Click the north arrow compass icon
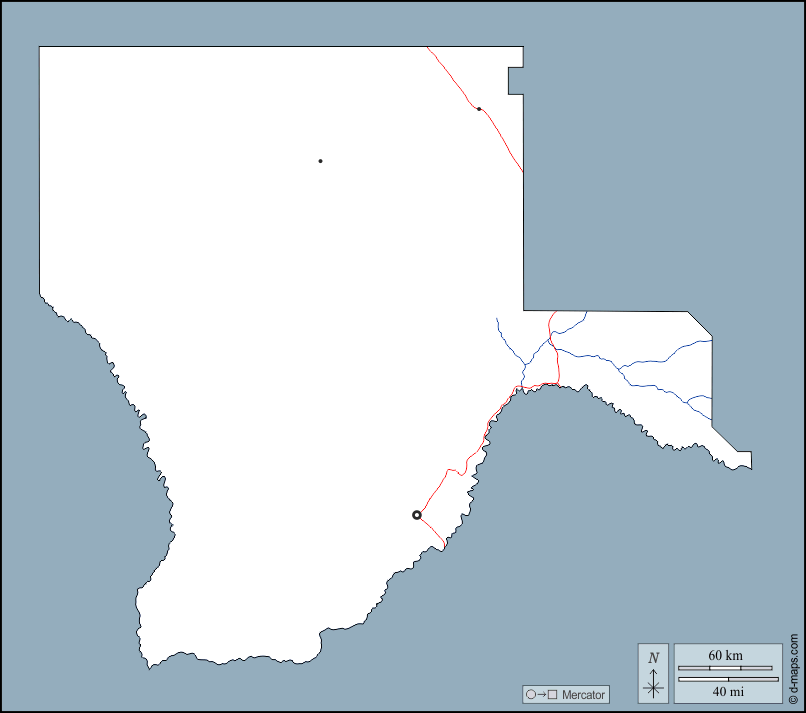806x713 pixels. coord(653,683)
